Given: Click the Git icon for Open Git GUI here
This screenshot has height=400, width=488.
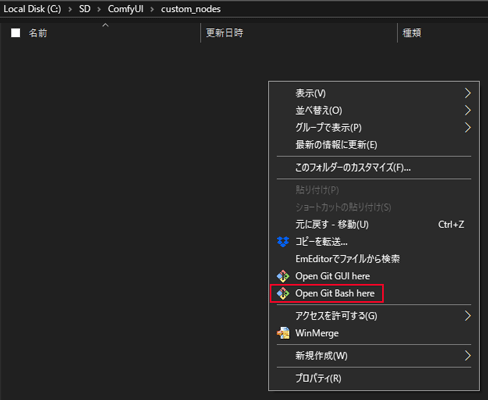Looking at the screenshot, I should coord(283,276).
